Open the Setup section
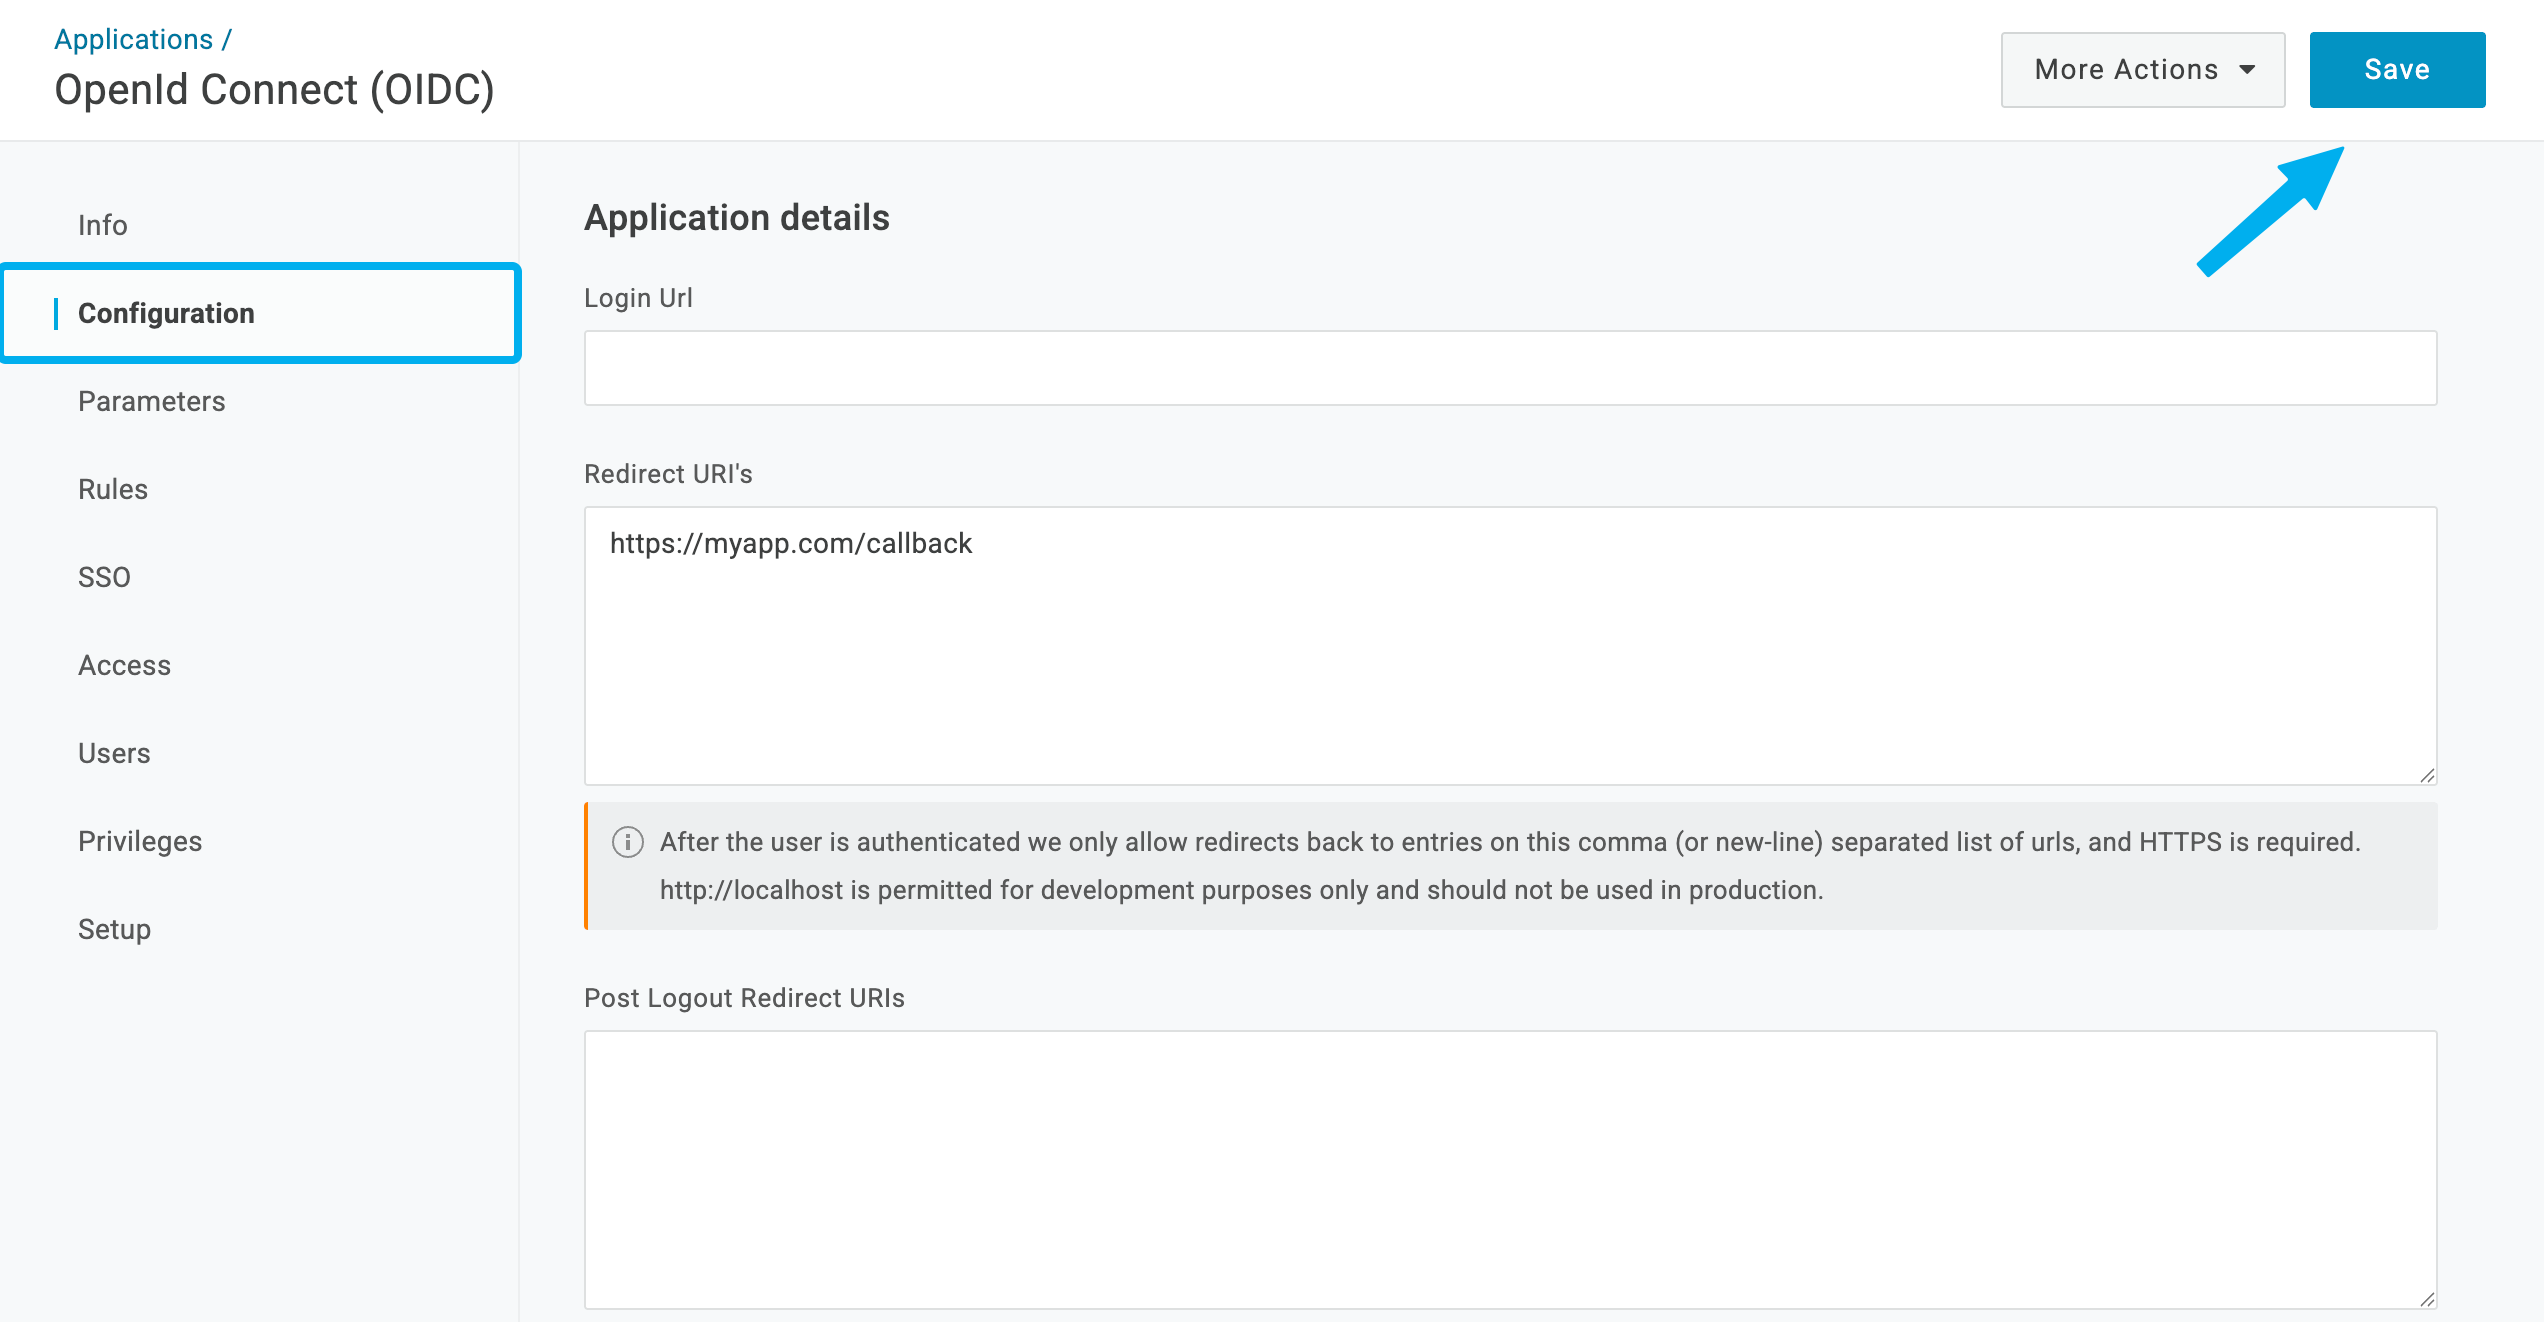Screen dimensions: 2544x1322 [x=113, y=929]
